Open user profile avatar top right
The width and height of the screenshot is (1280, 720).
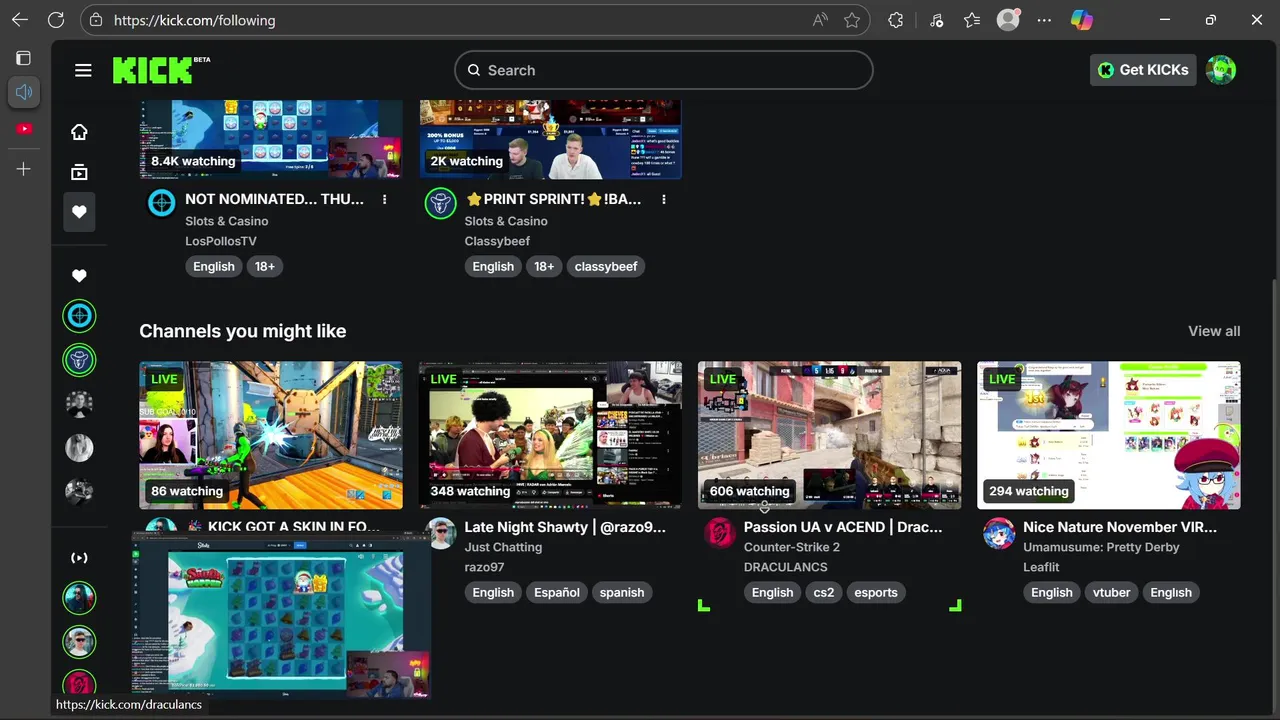tap(1221, 70)
